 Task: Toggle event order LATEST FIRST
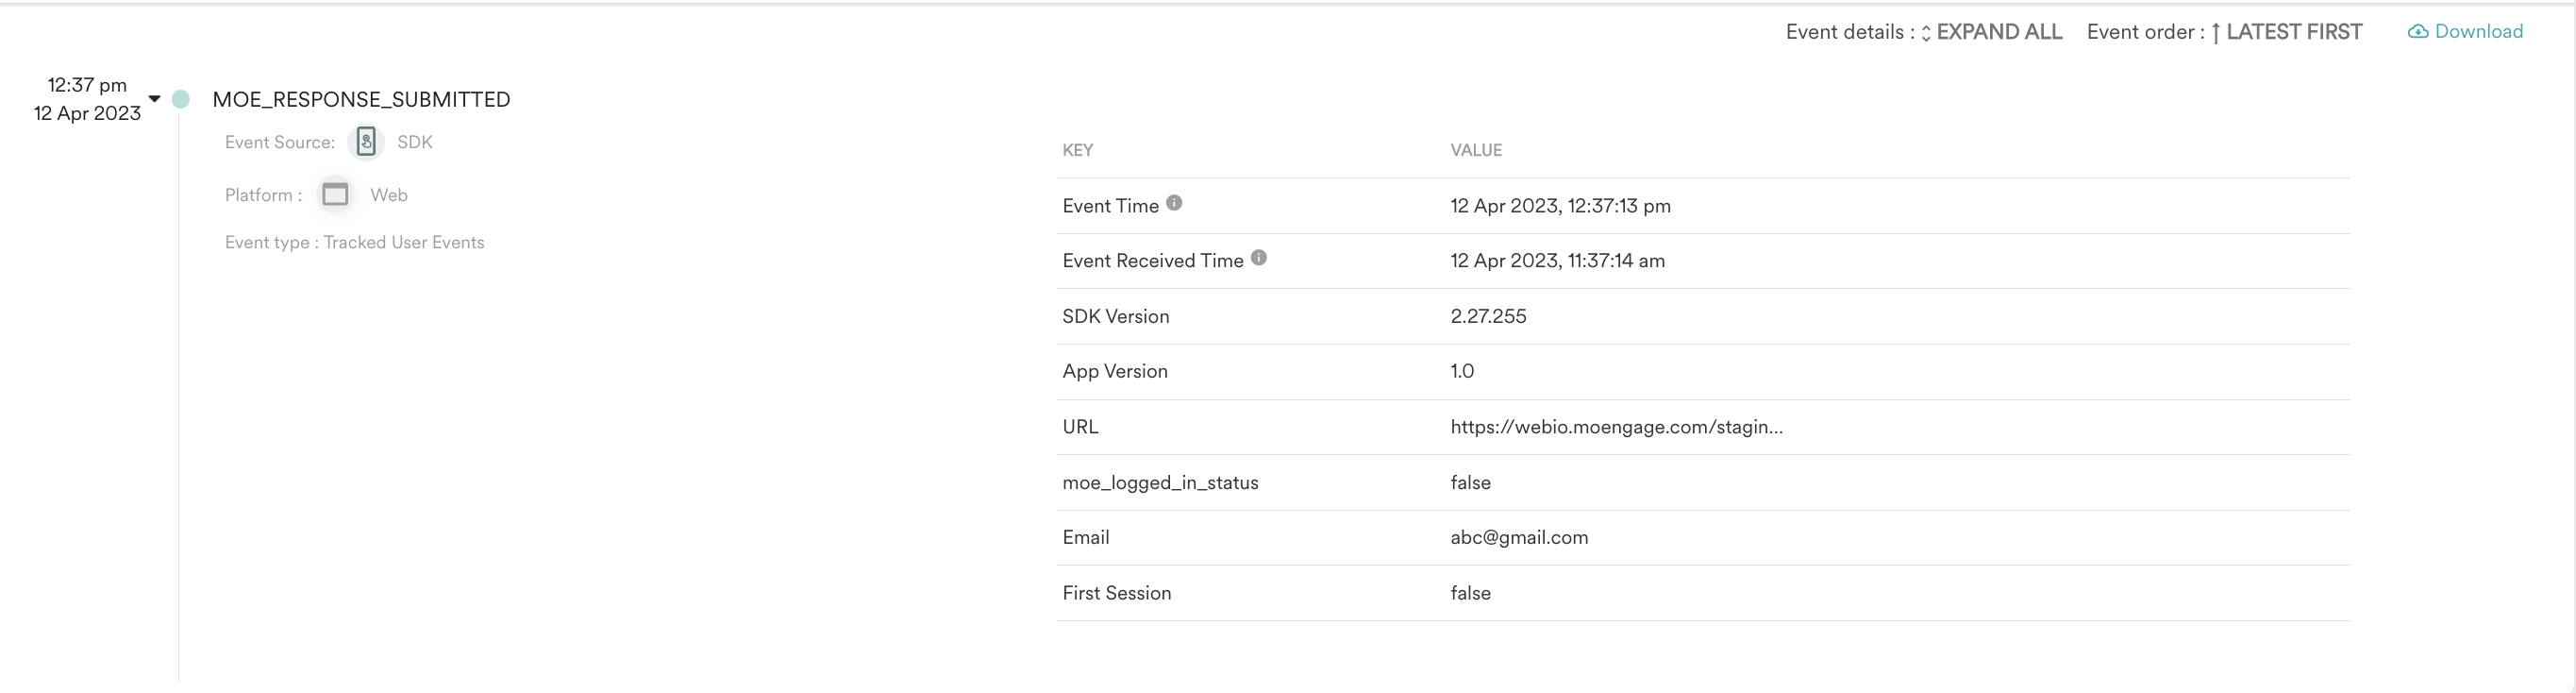2294,32
